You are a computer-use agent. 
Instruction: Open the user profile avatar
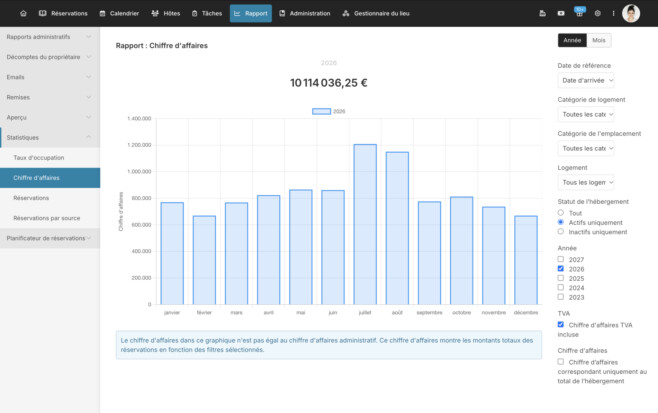coord(631,13)
